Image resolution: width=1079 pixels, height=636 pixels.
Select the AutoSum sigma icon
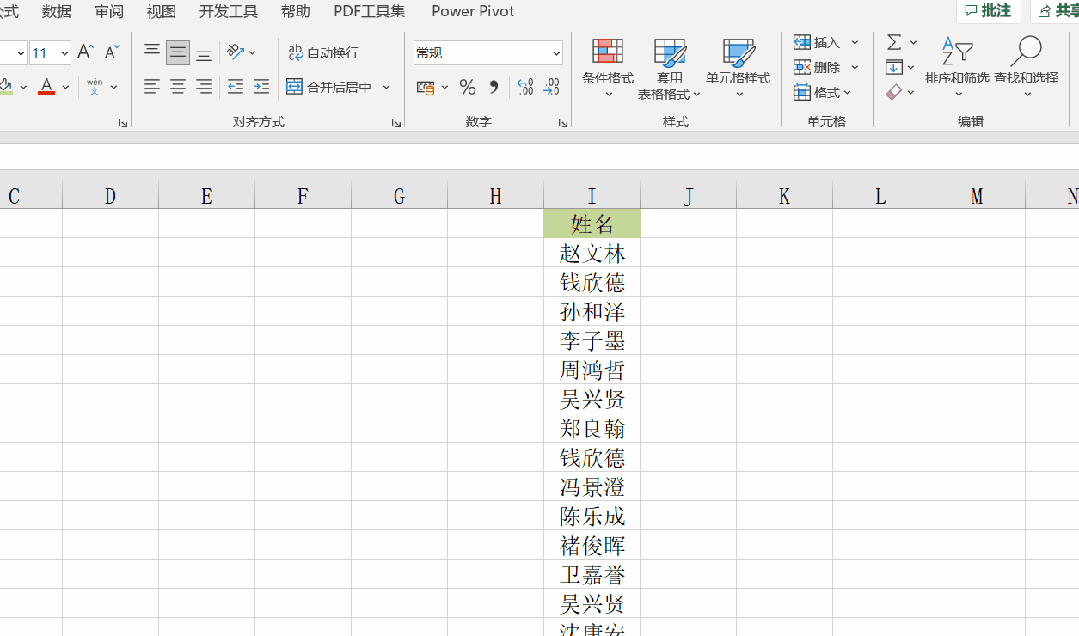pyautogui.click(x=896, y=41)
